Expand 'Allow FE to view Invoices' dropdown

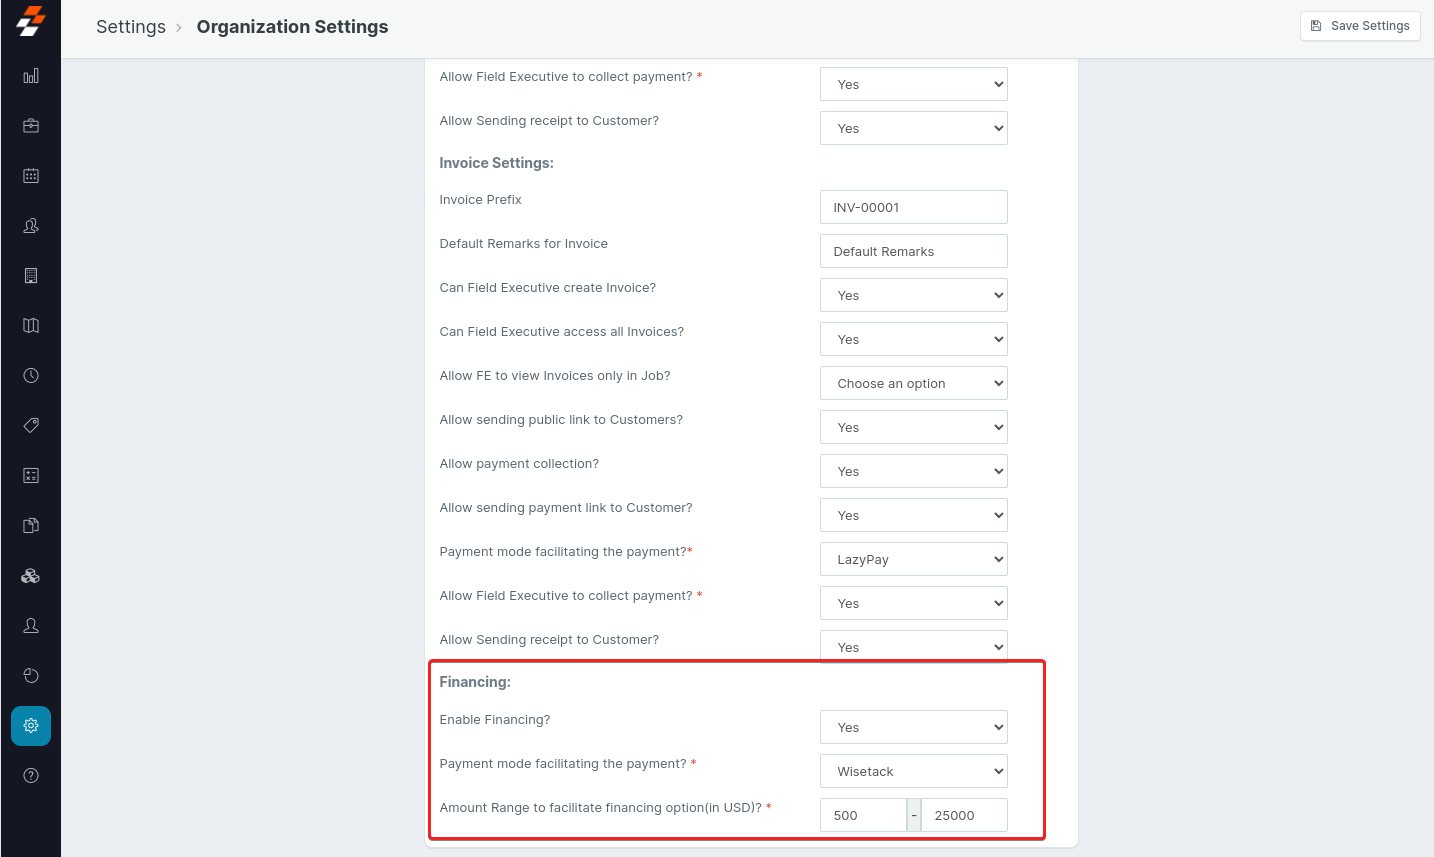coord(913,383)
